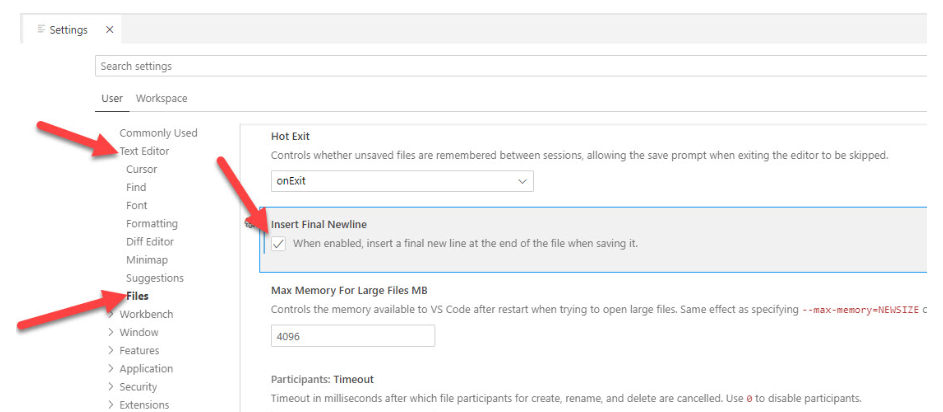Screen dimensions: 943x412
Task: Close the Settings editor tab
Action: (x=109, y=30)
